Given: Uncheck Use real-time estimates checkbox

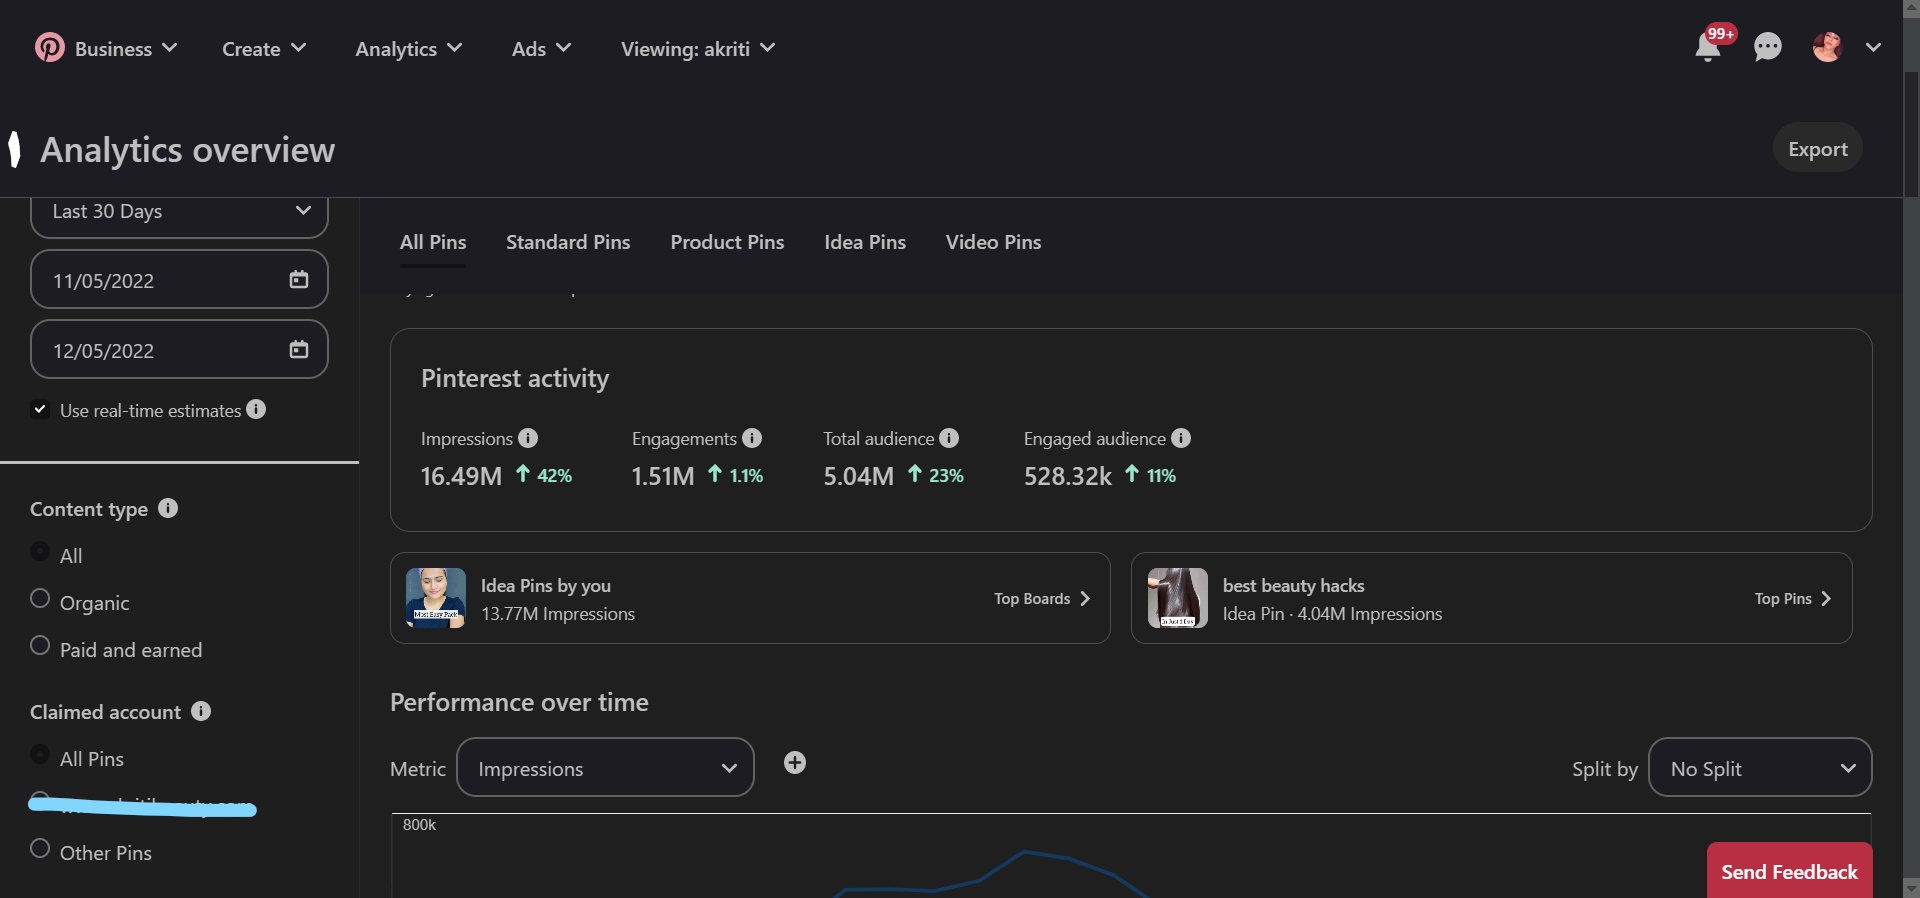Looking at the screenshot, I should [x=40, y=410].
